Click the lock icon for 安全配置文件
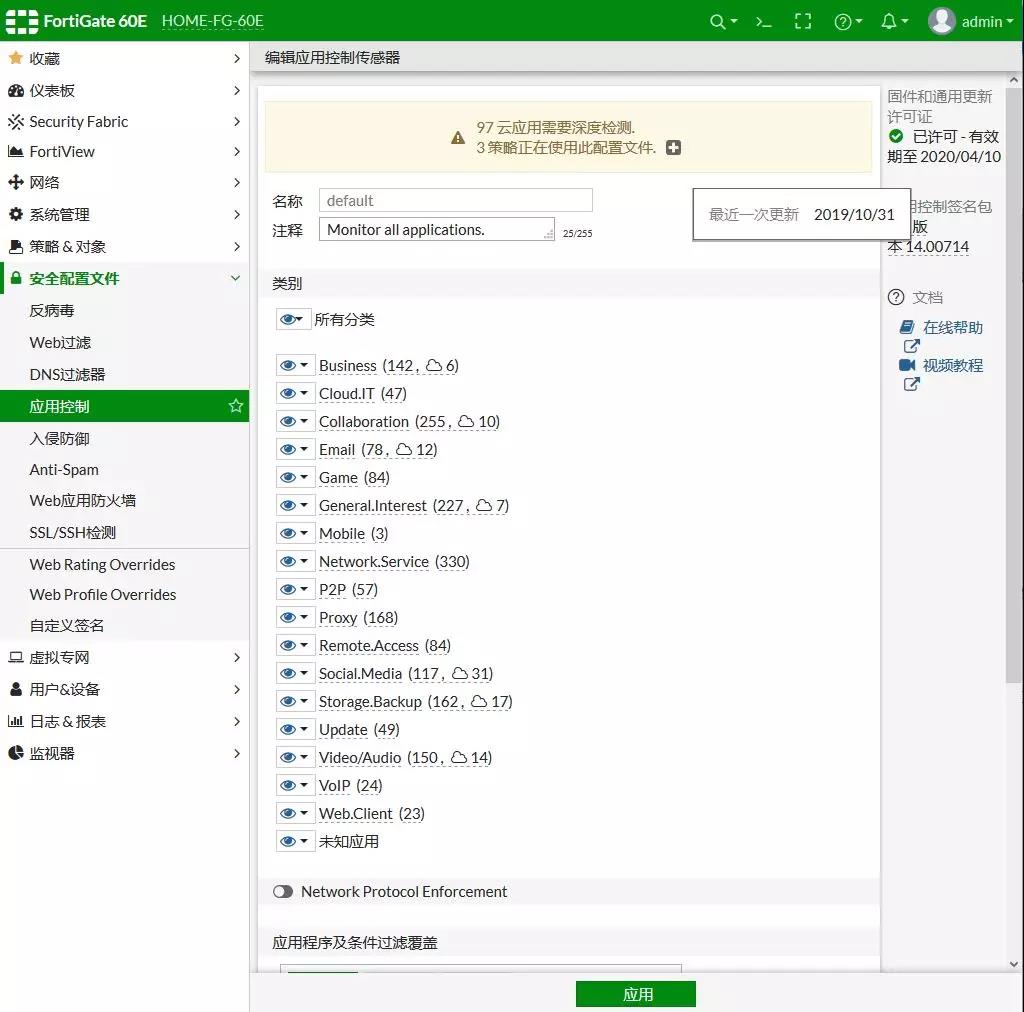 click(x=16, y=278)
